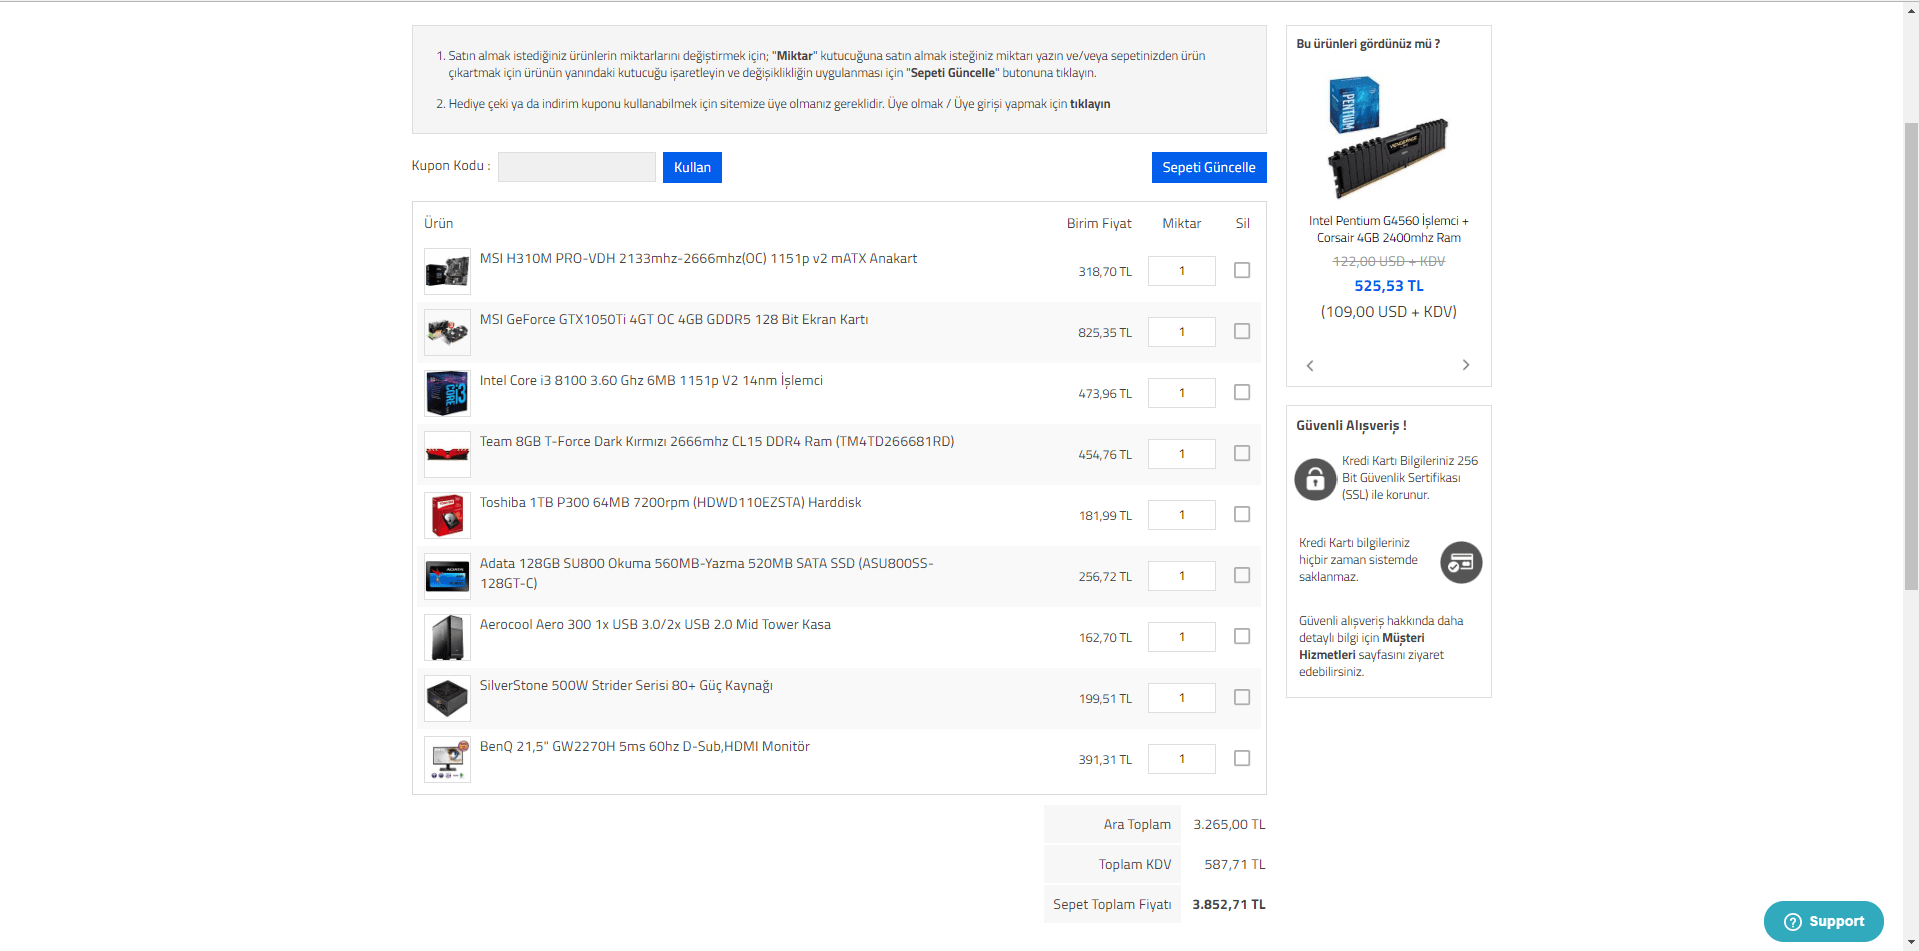Screen dimensions: 1919x951
Task: Tick the delete checkbox for MSI H310M motherboard
Action: click(1242, 270)
